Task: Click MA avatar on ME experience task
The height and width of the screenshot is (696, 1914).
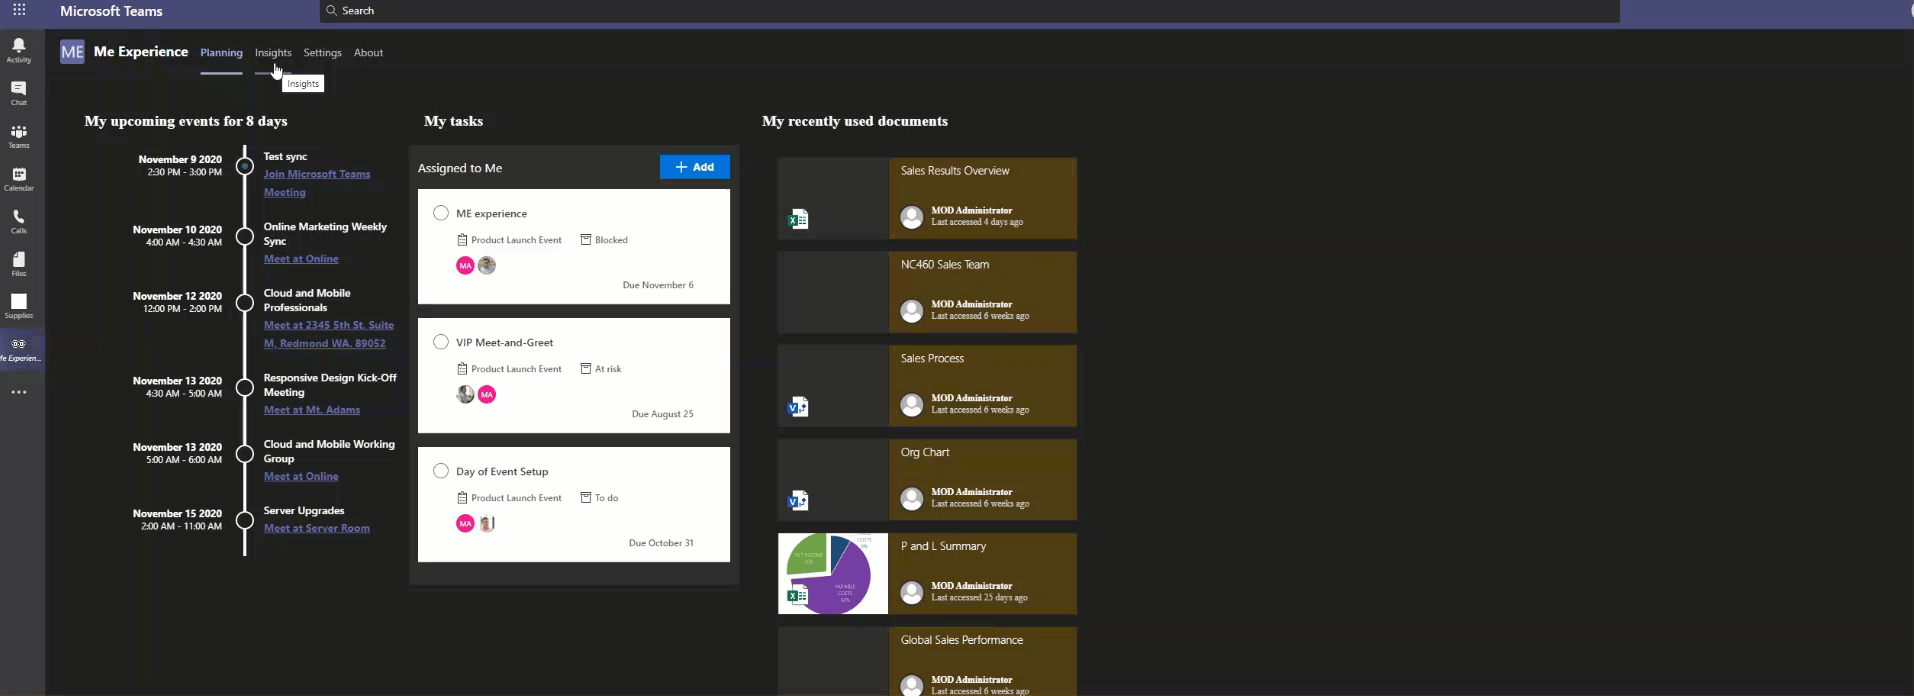Action: [x=465, y=265]
